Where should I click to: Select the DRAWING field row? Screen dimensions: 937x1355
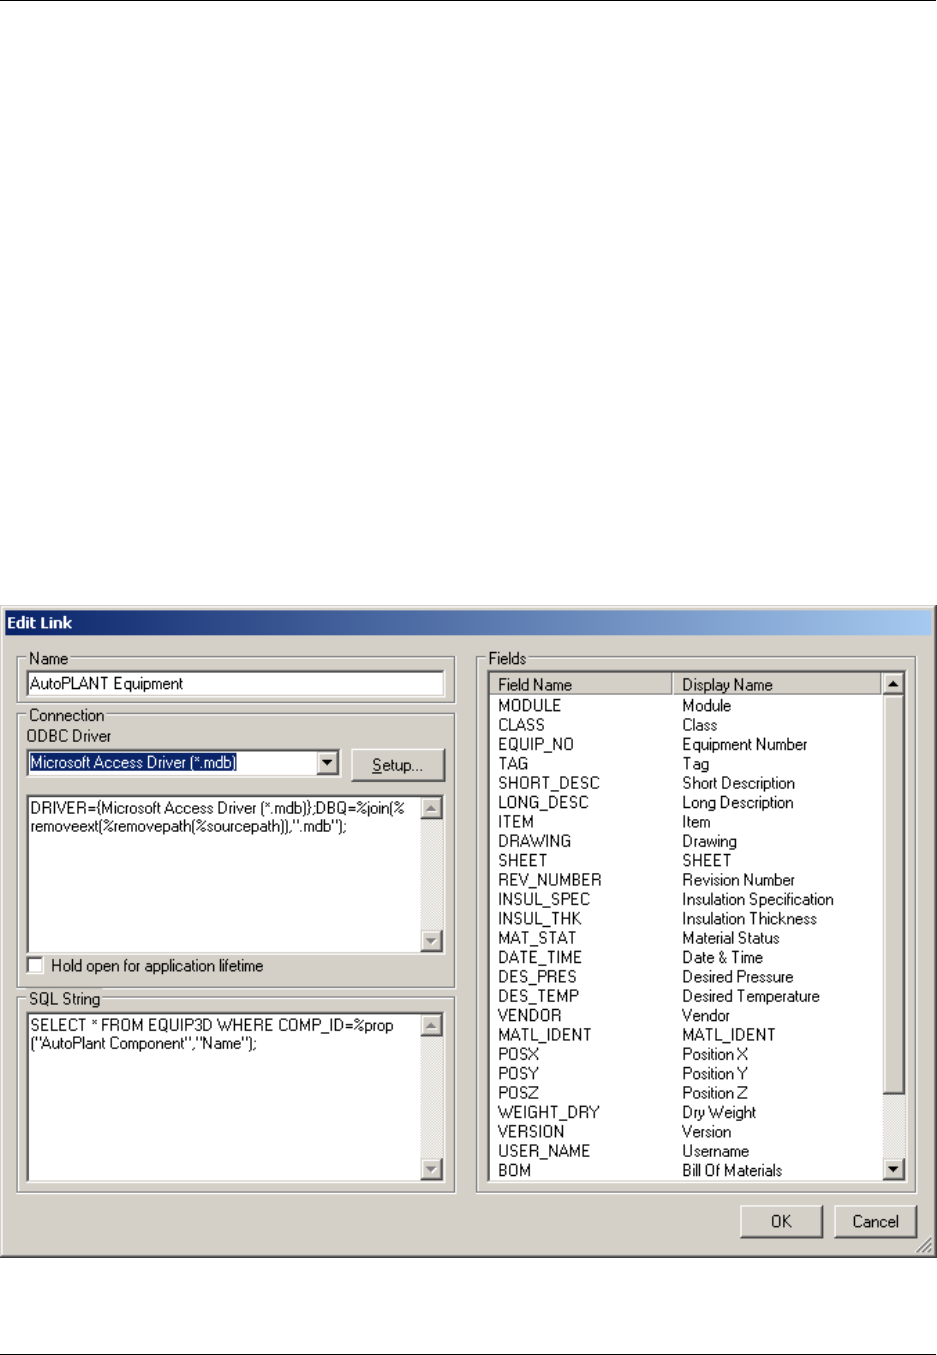[x=686, y=842]
